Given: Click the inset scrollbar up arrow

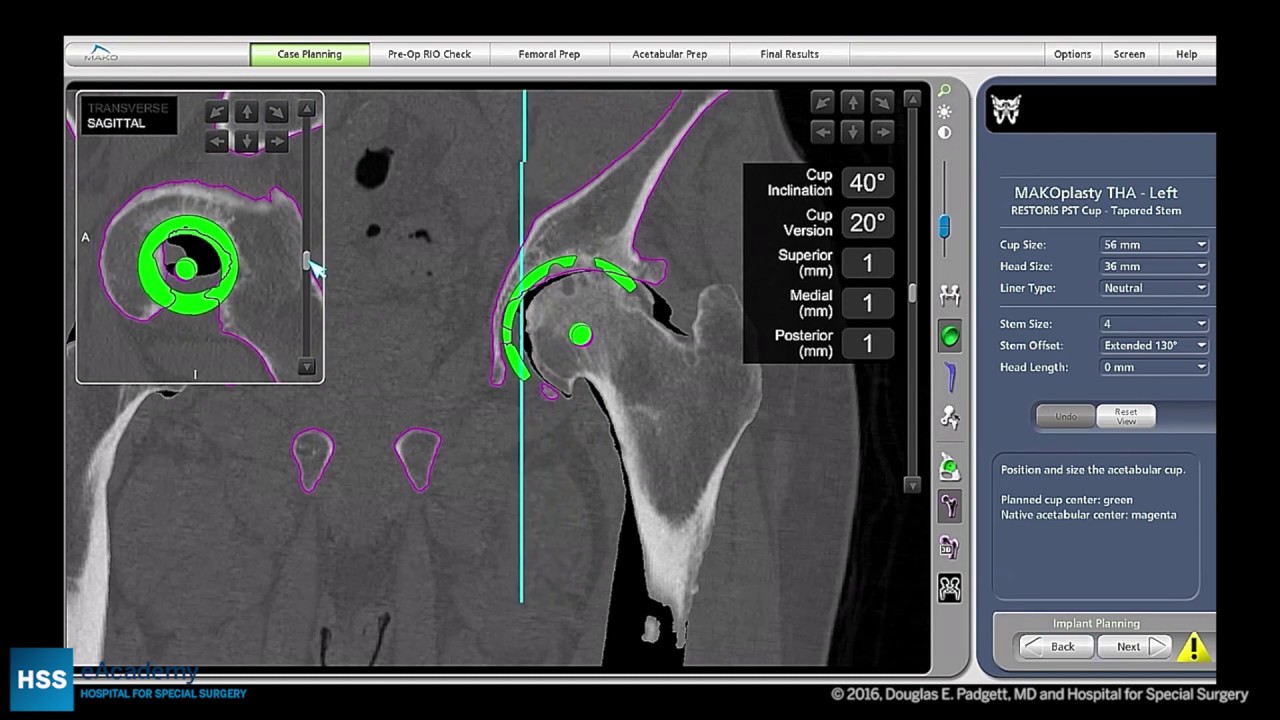Looking at the screenshot, I should pyautogui.click(x=307, y=108).
